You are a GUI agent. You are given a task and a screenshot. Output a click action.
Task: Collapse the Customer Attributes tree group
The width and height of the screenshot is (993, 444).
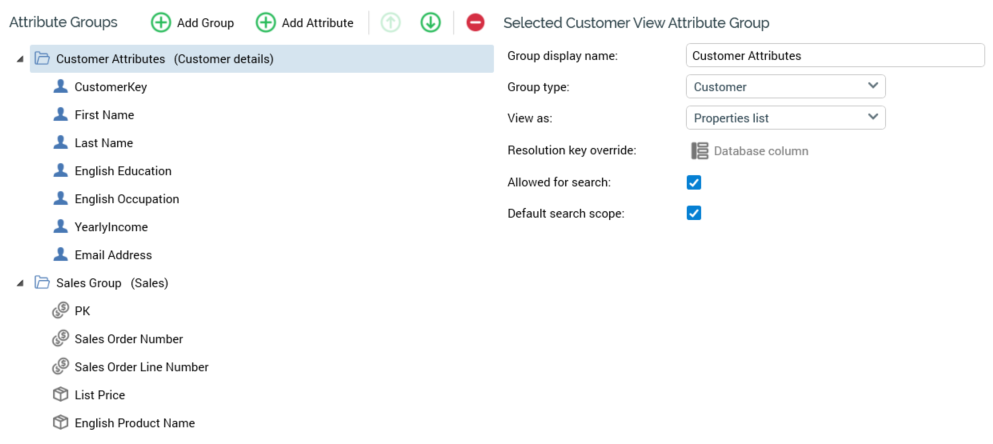point(21,60)
